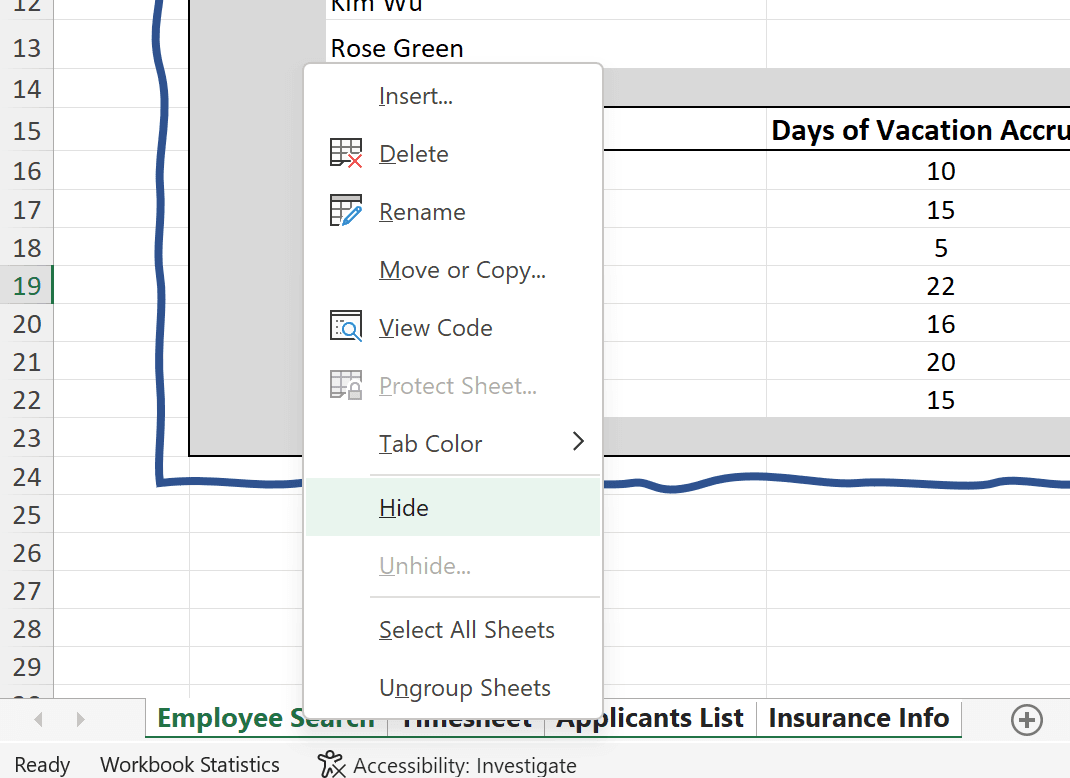Add a new sheet with plus icon

[1027, 719]
